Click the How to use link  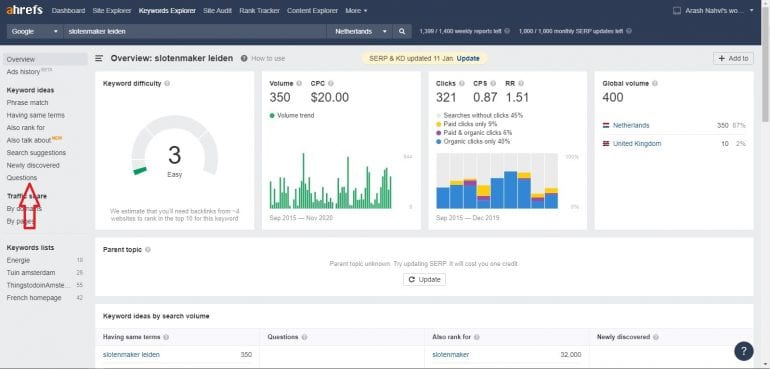point(268,58)
